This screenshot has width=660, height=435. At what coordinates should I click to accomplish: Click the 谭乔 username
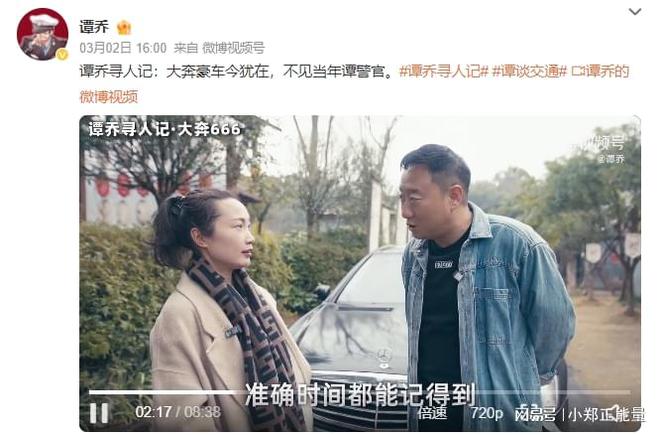[x=94, y=27]
